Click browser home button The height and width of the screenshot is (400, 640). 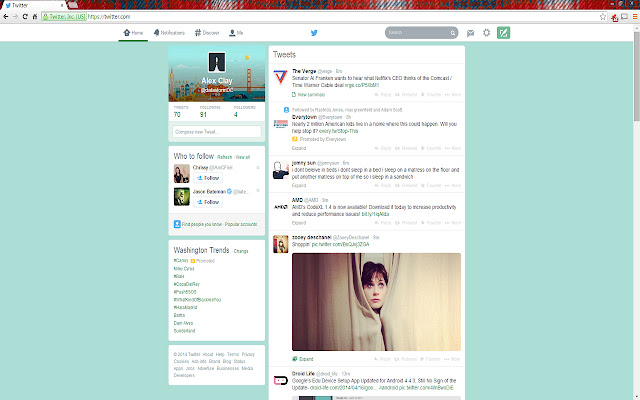point(35,17)
